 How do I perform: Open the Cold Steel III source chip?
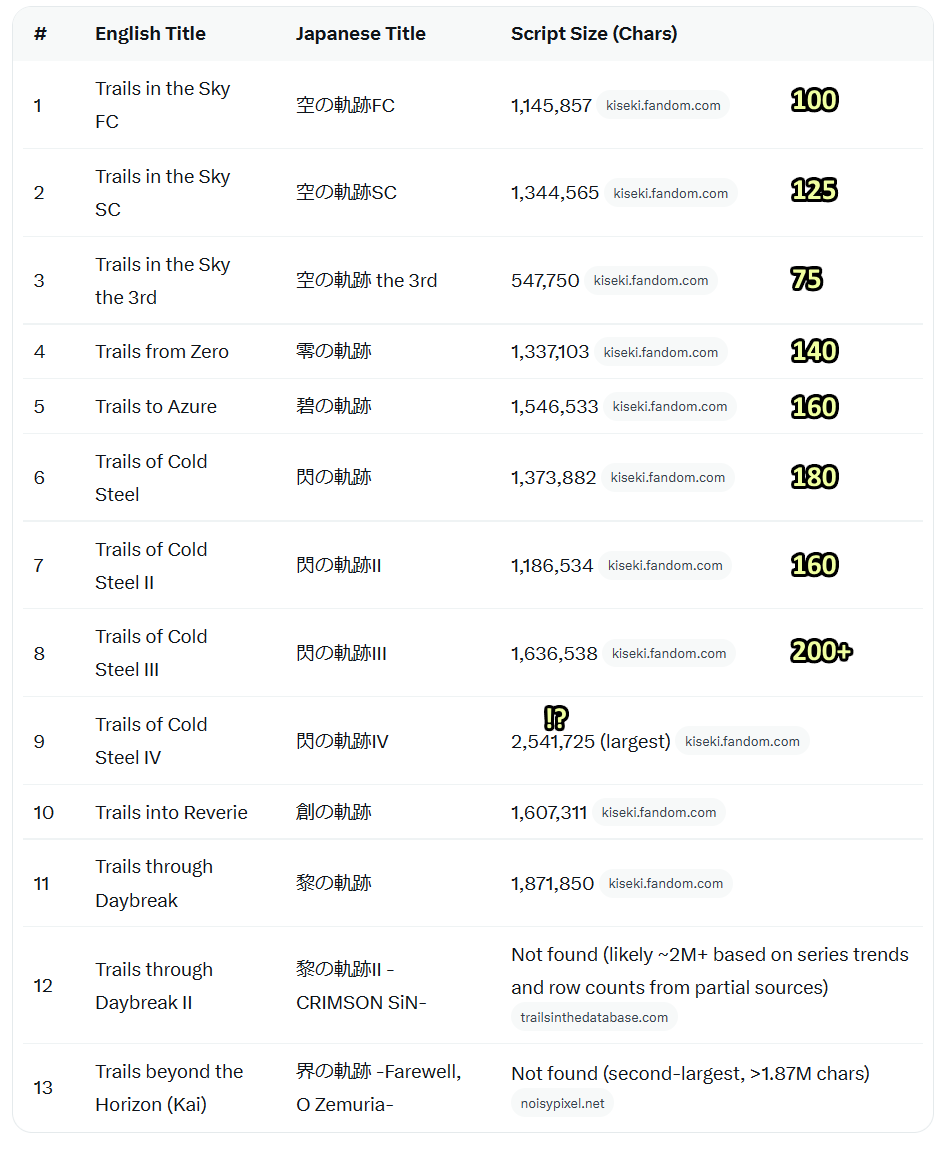(x=669, y=654)
